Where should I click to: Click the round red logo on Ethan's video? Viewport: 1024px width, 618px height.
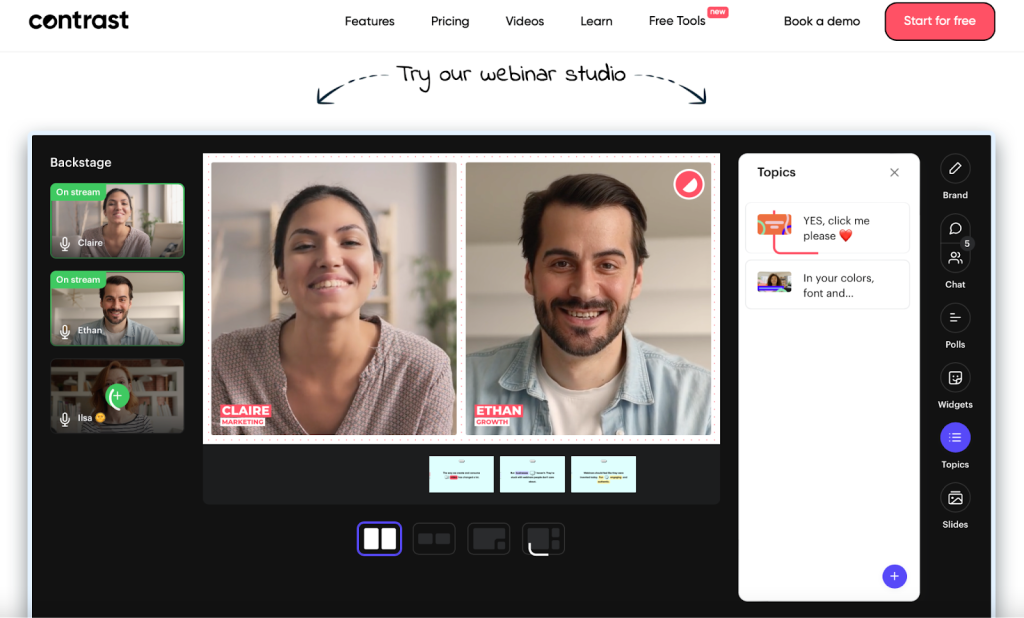688,184
